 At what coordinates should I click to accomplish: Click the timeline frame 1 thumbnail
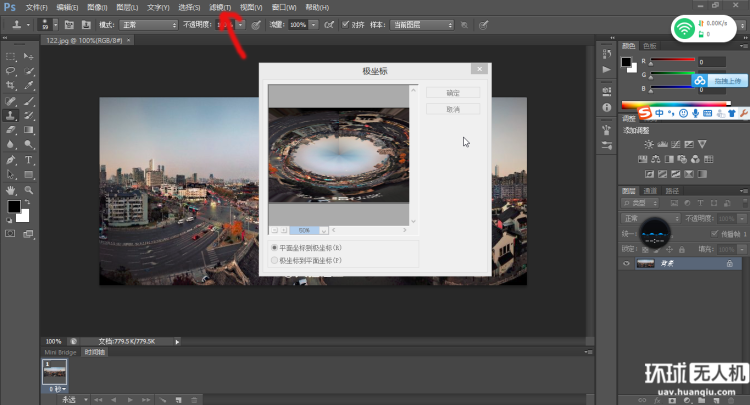click(55, 372)
